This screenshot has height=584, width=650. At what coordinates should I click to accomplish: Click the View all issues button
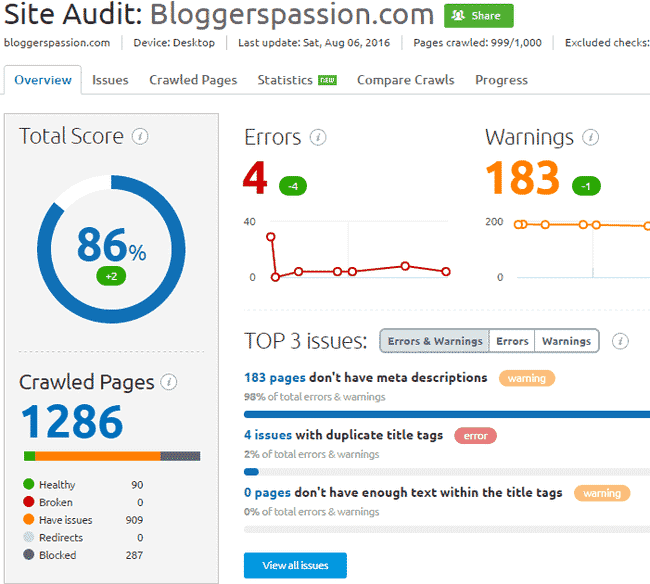tap(295, 565)
